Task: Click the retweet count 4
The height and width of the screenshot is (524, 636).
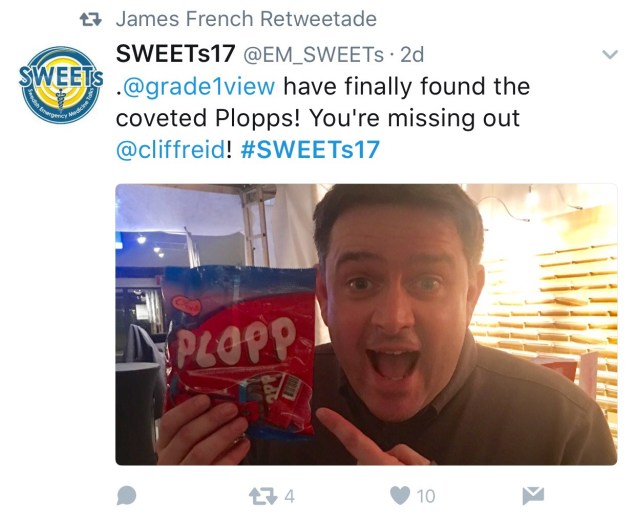Action: click(x=289, y=496)
